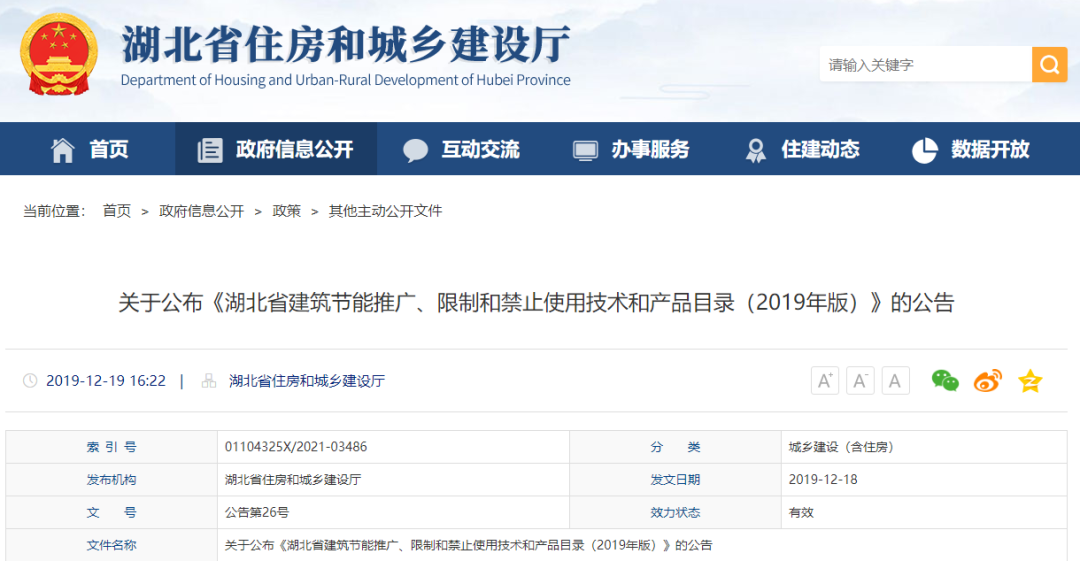Increase font size with A+ button
This screenshot has height=561, width=1080.
click(x=825, y=381)
